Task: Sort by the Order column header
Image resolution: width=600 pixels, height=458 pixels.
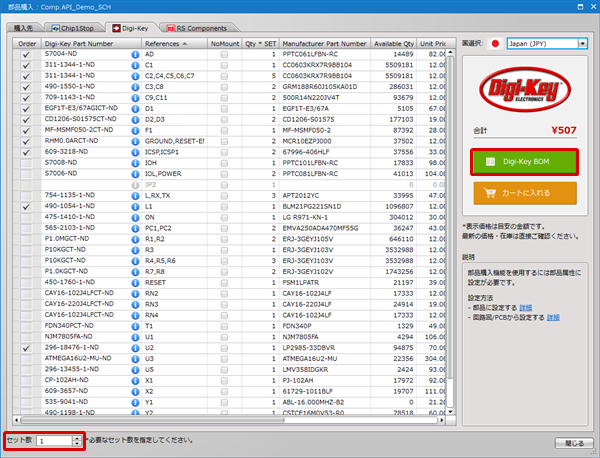Action: pyautogui.click(x=27, y=44)
